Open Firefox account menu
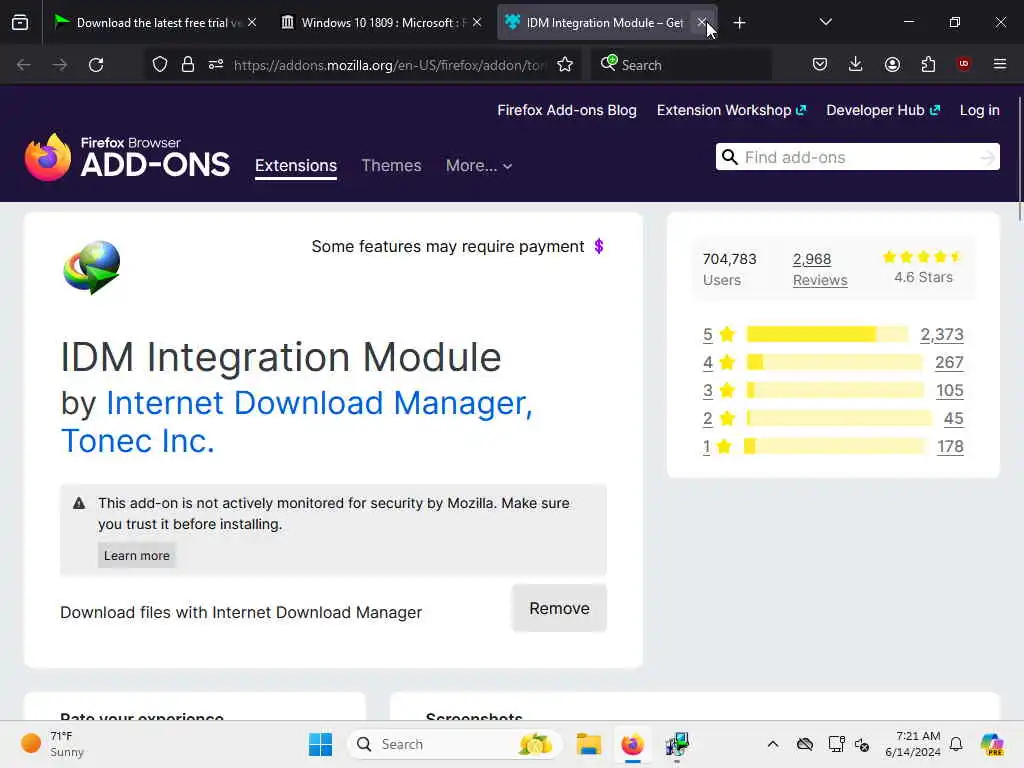Screen dimensions: 1024x768 point(892,64)
